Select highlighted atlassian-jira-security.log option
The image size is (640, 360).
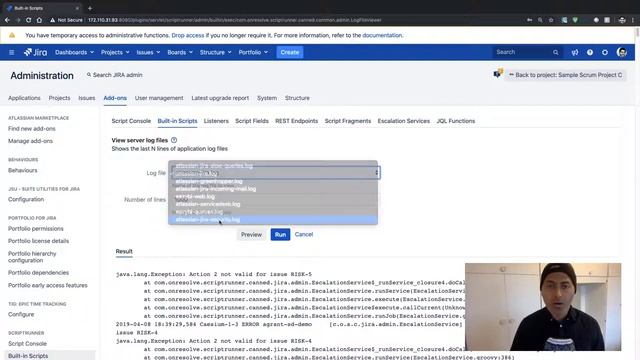point(273,220)
